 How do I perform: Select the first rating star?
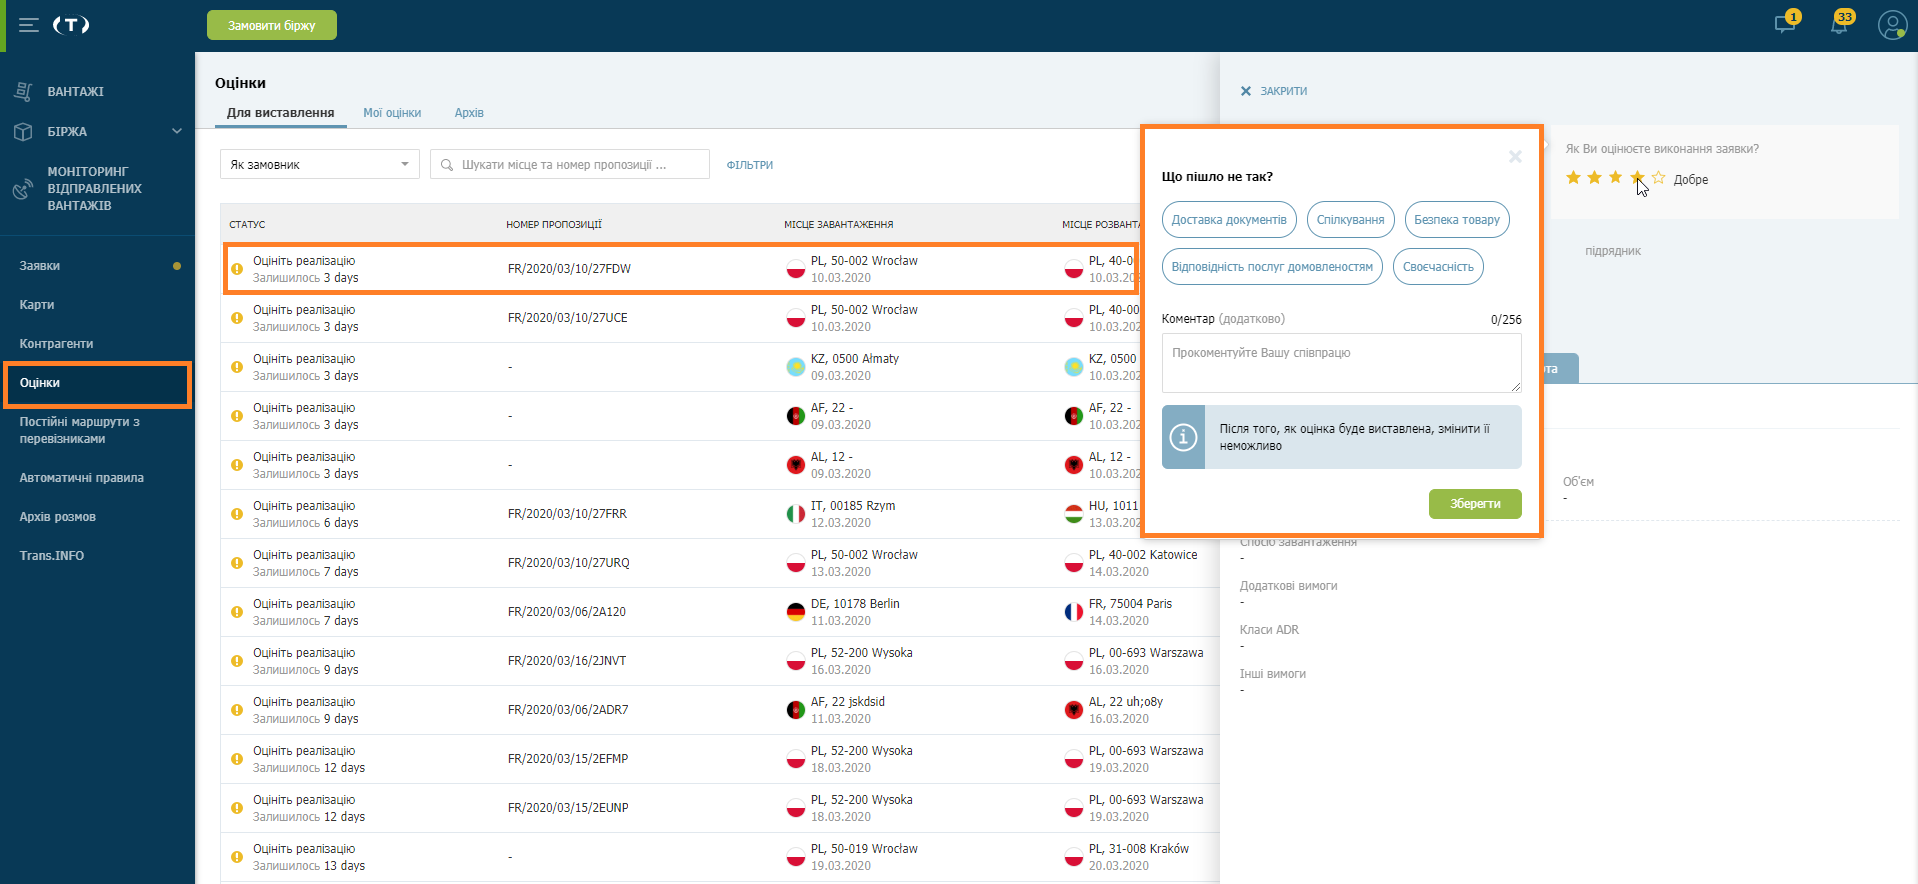pos(1573,178)
